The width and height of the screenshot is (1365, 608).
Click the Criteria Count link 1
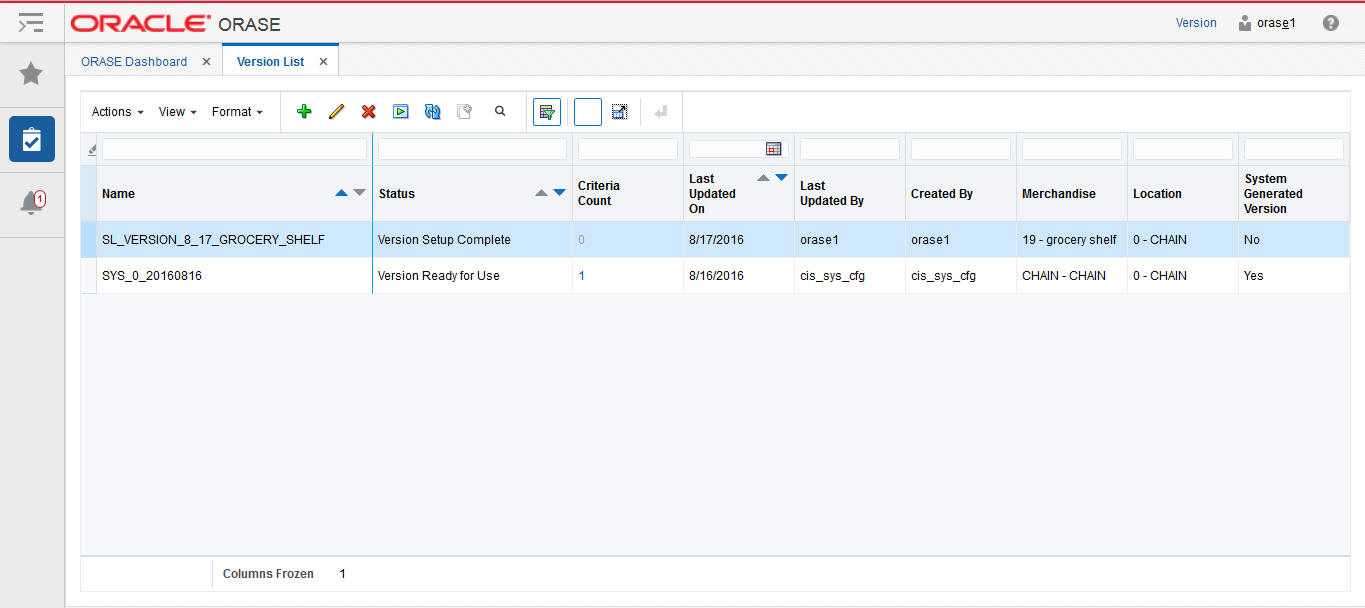[x=582, y=275]
